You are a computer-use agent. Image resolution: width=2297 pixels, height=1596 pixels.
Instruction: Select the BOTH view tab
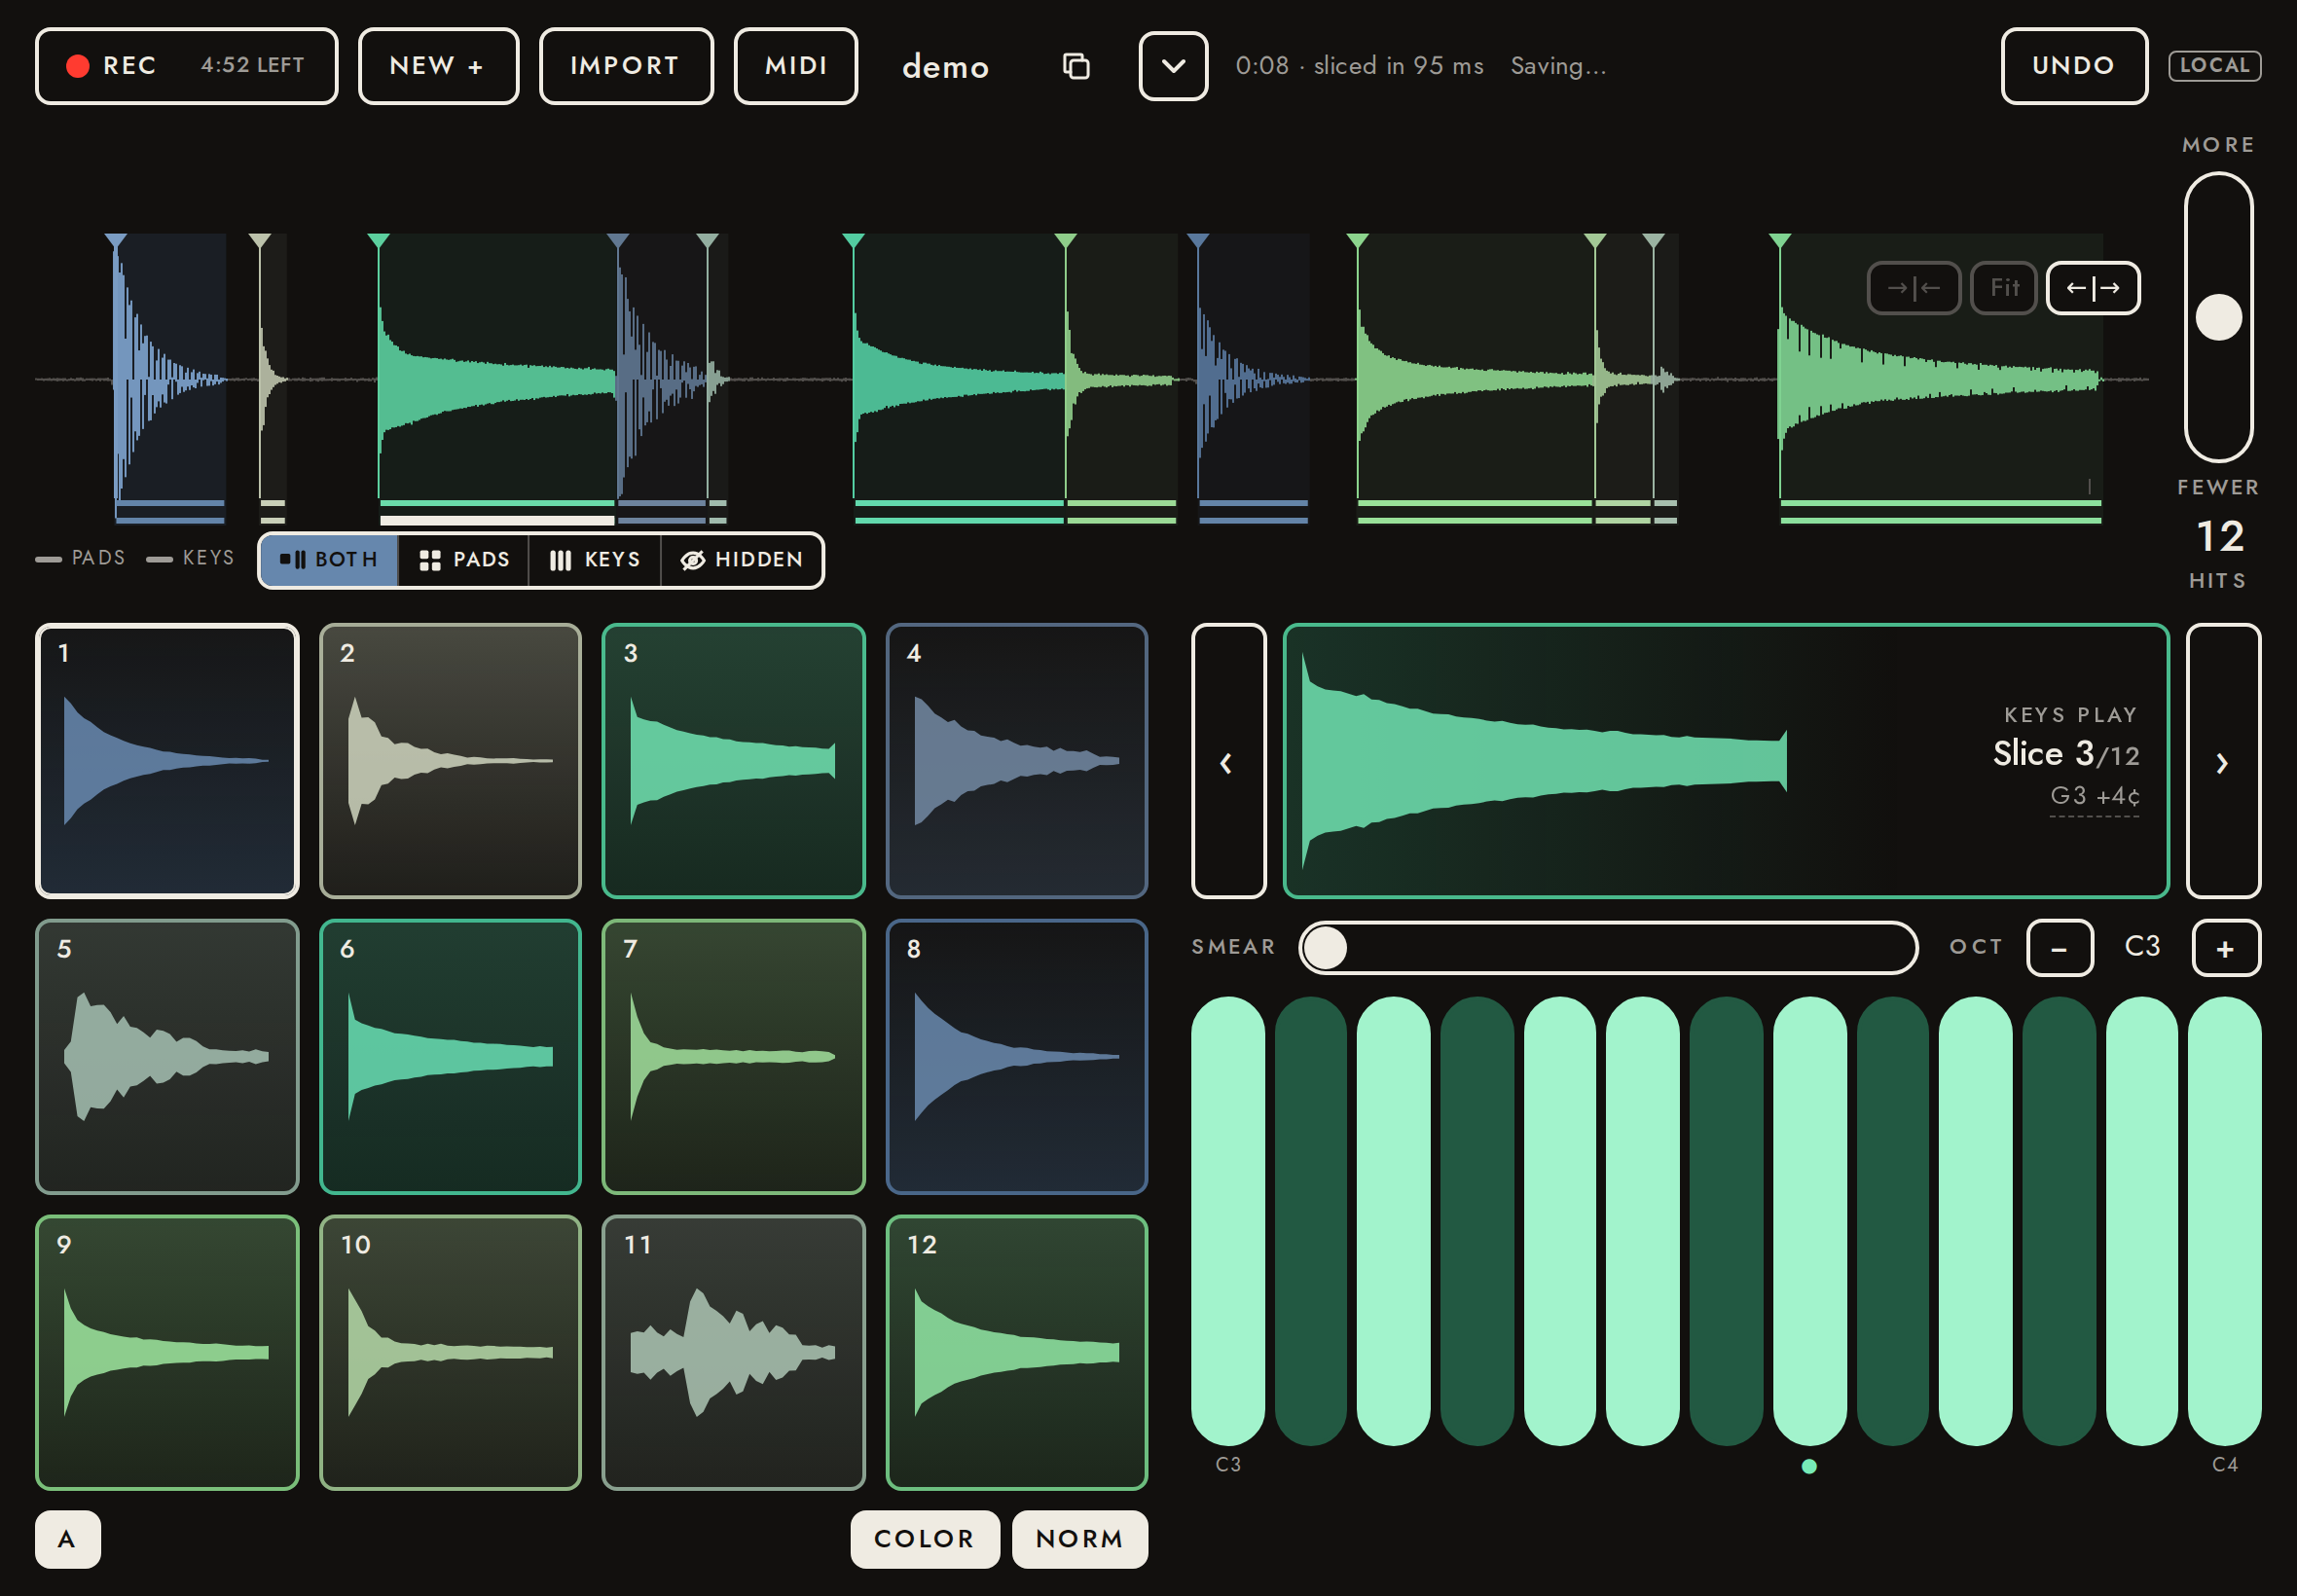pyautogui.click(x=329, y=560)
